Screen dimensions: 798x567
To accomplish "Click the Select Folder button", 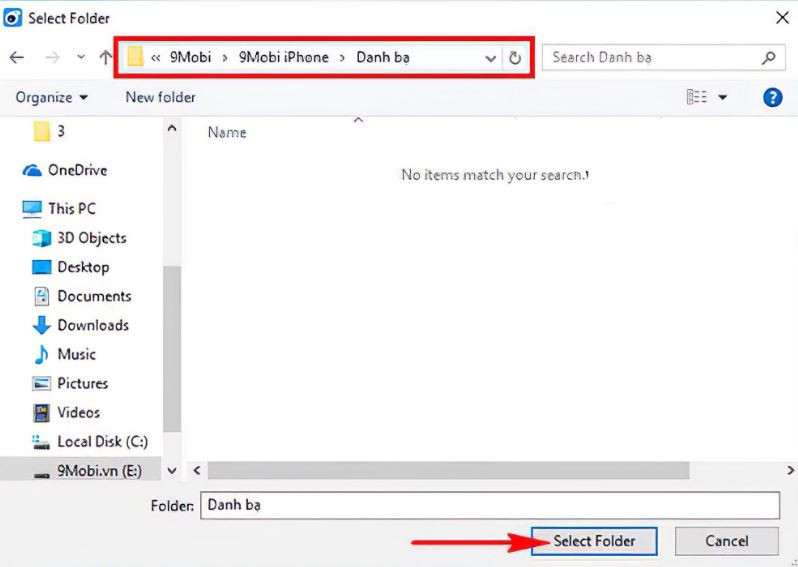I will pyautogui.click(x=594, y=541).
